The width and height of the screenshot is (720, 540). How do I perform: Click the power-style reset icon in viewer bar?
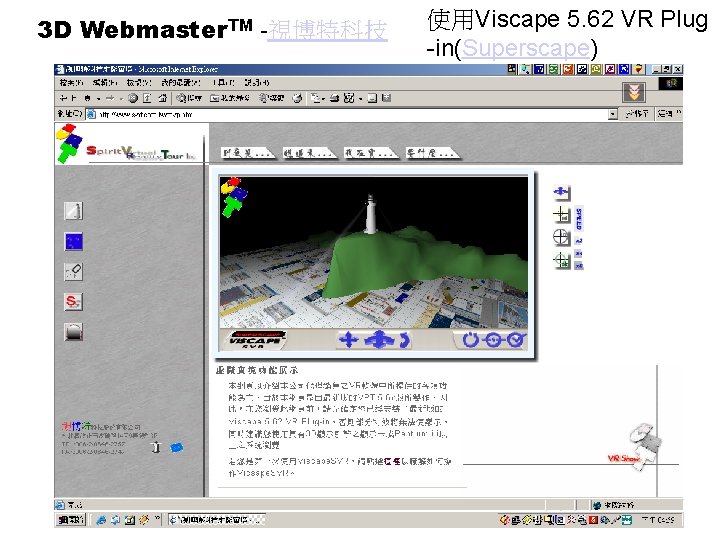(x=470, y=340)
